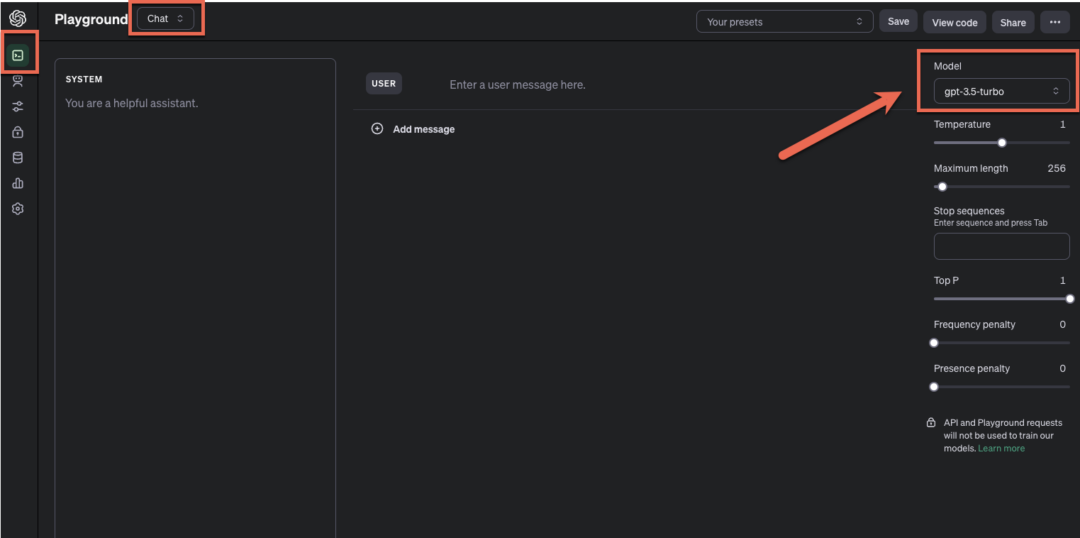Open the Usage bar chart icon
Image resolution: width=1080 pixels, height=538 pixels.
17,184
